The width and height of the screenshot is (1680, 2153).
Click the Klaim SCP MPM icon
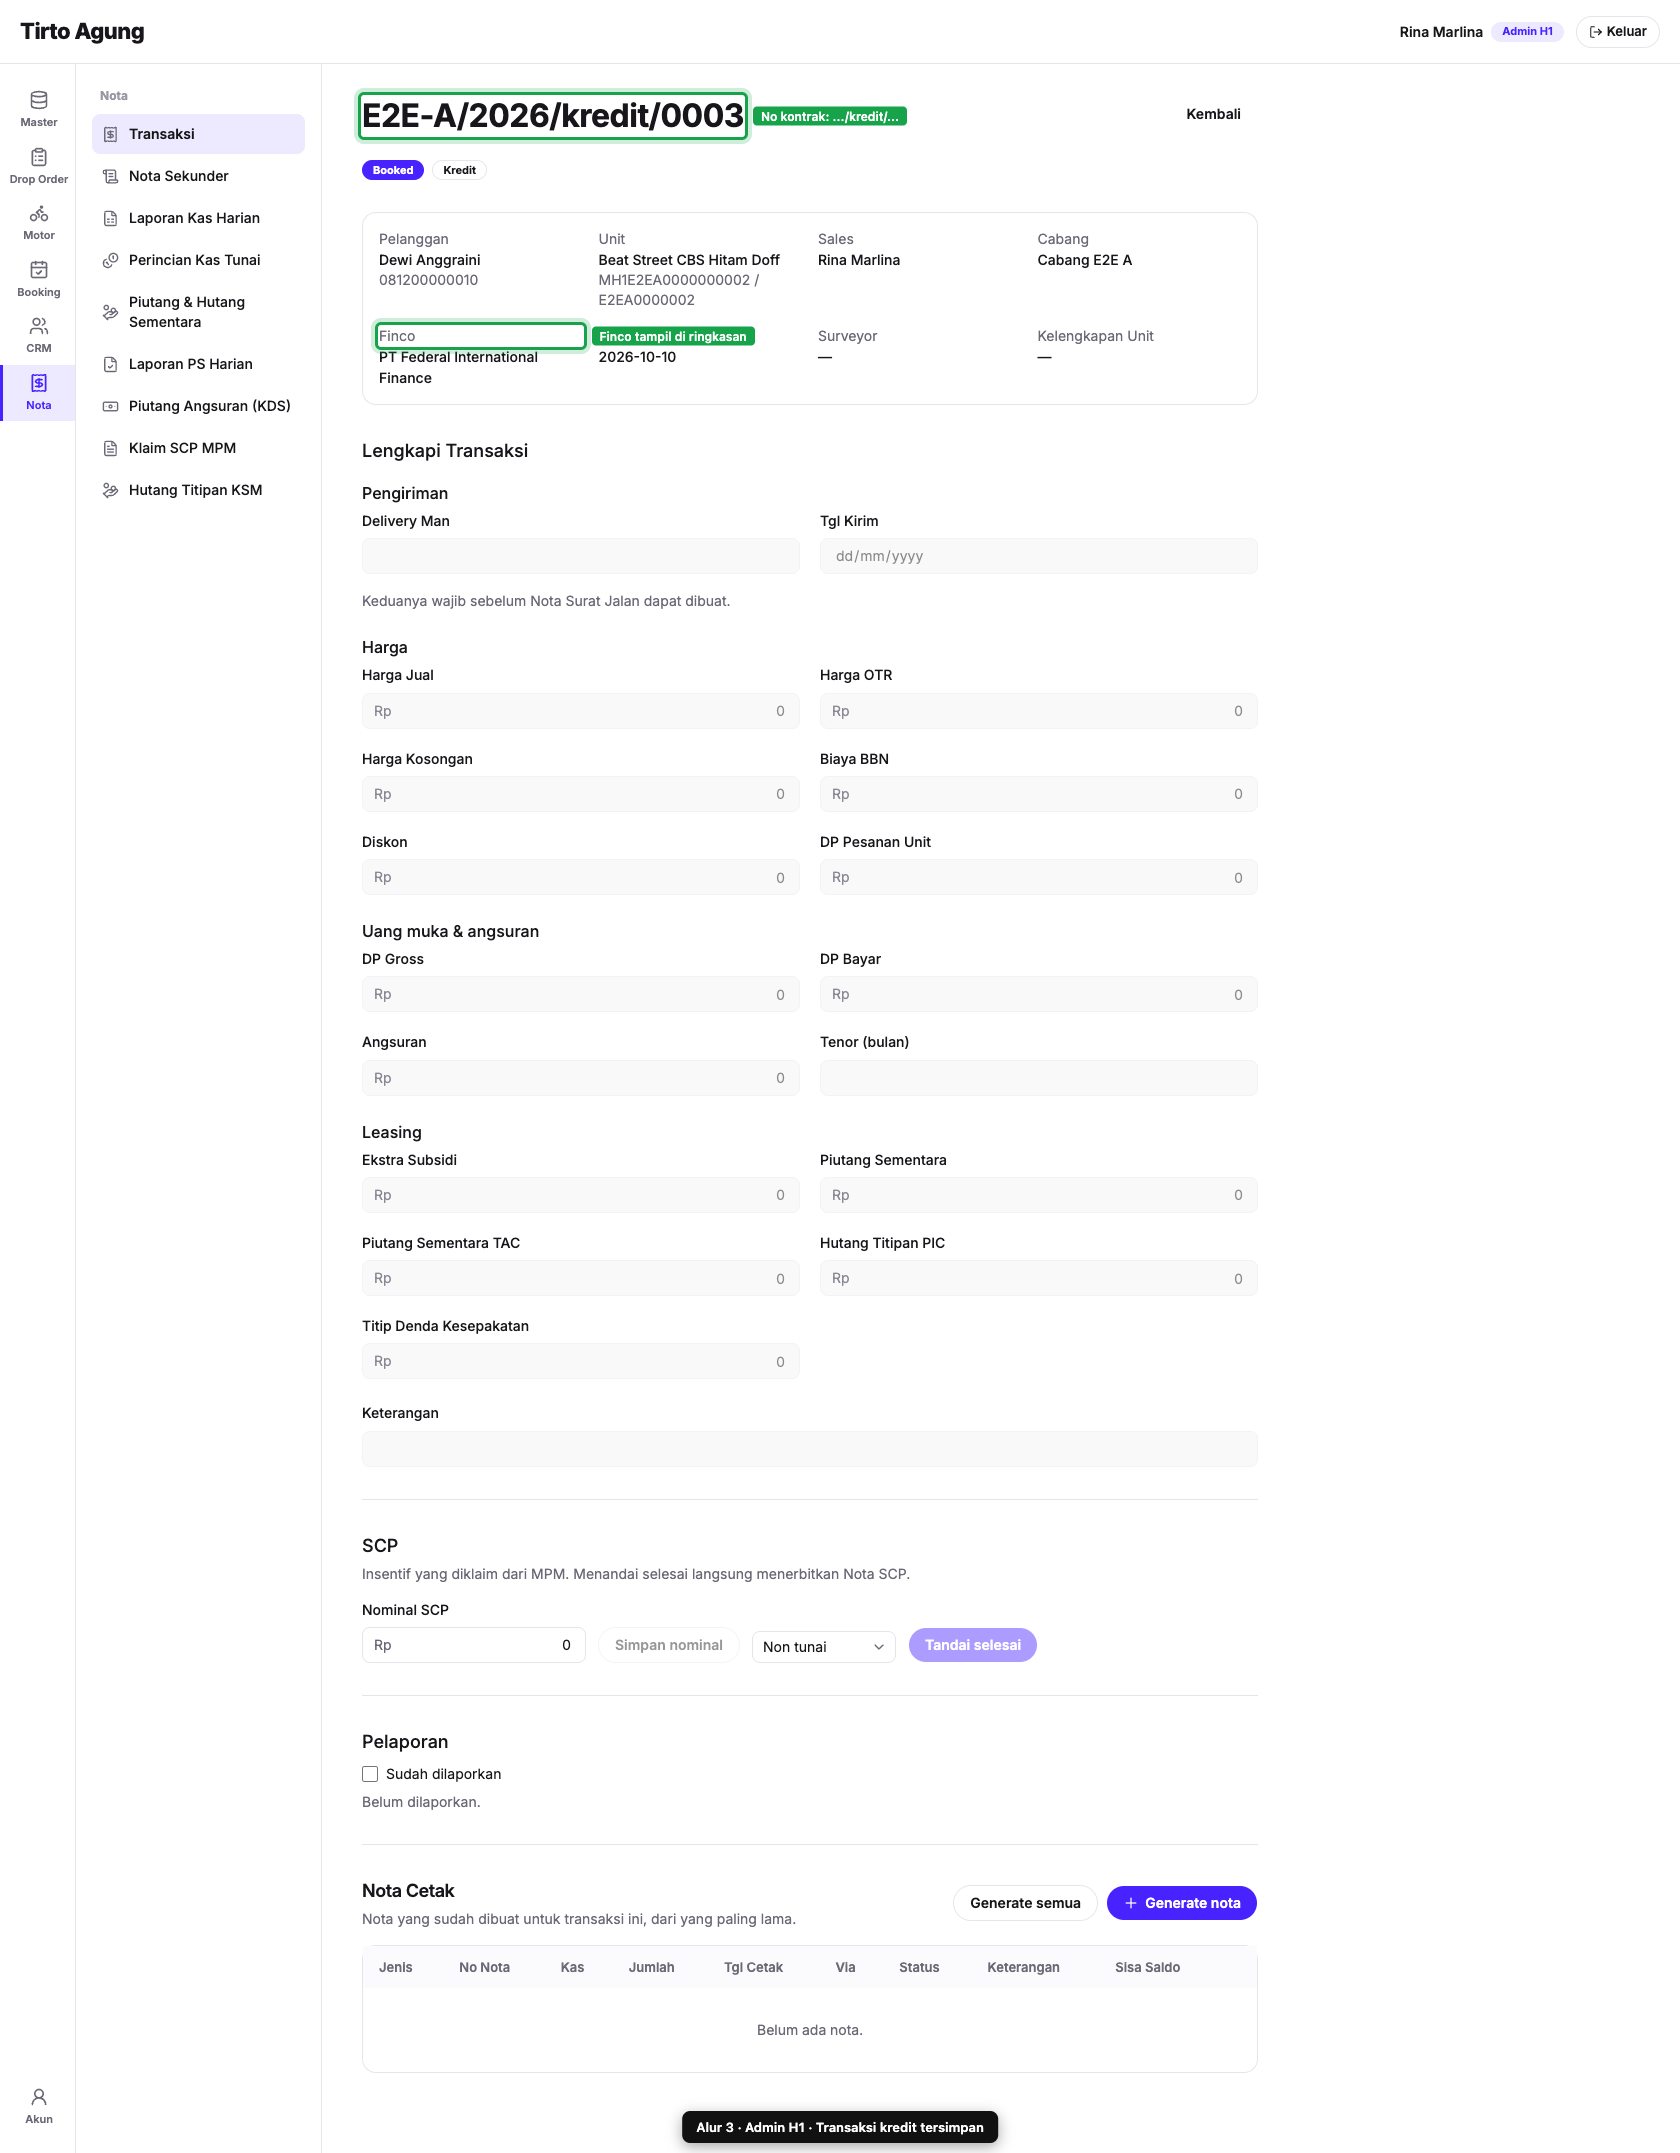111,448
